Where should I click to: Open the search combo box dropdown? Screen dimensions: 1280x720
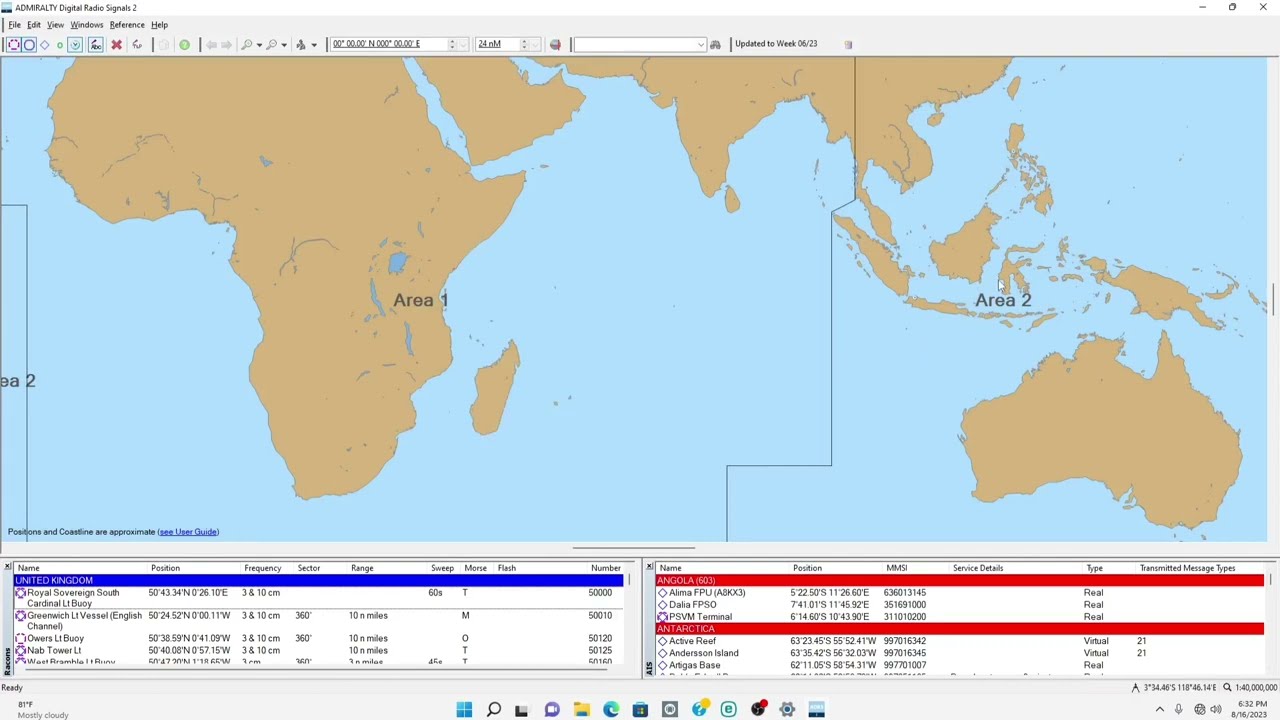point(700,44)
